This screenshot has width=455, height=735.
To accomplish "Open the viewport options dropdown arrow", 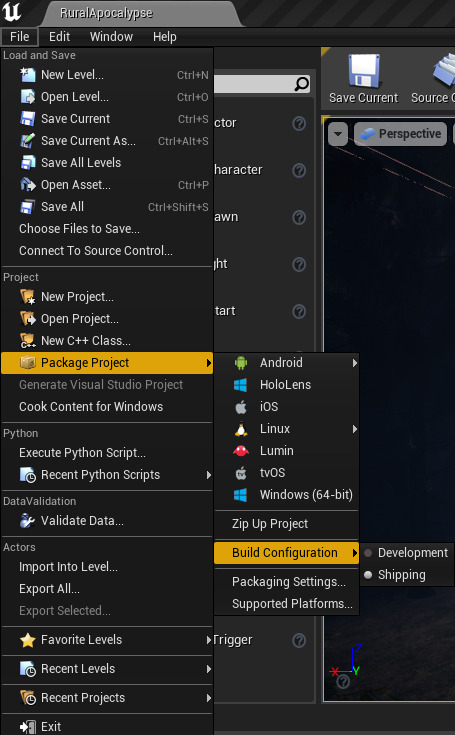I will (338, 134).
